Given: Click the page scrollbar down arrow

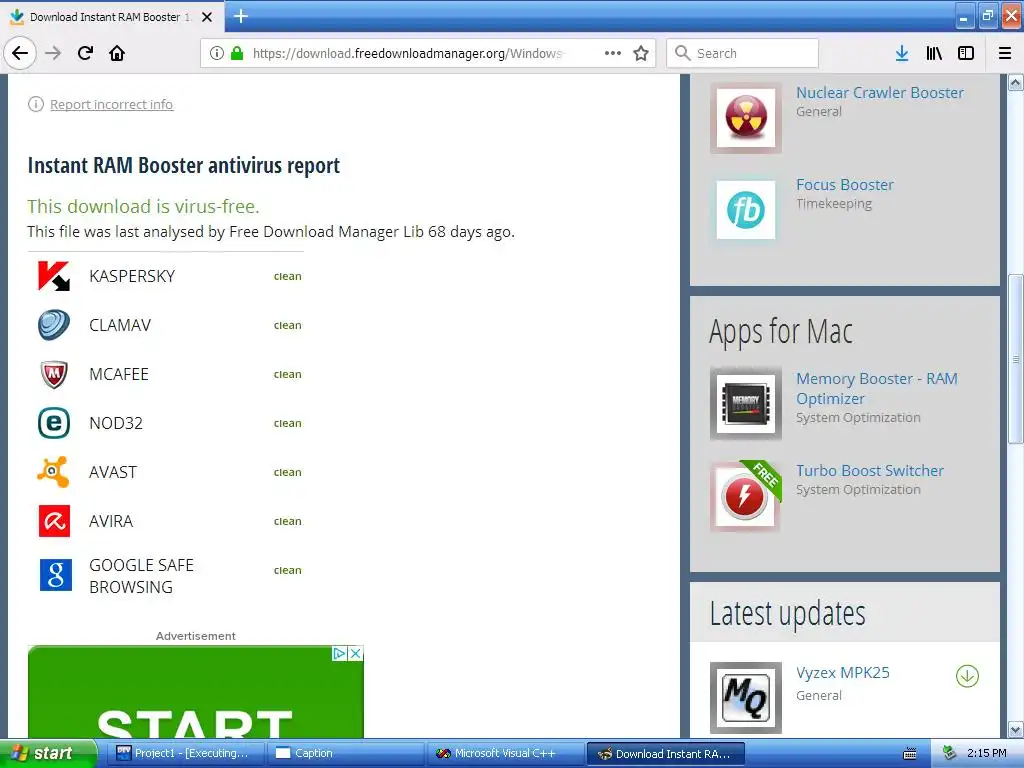Looking at the screenshot, I should pos(1016,729).
